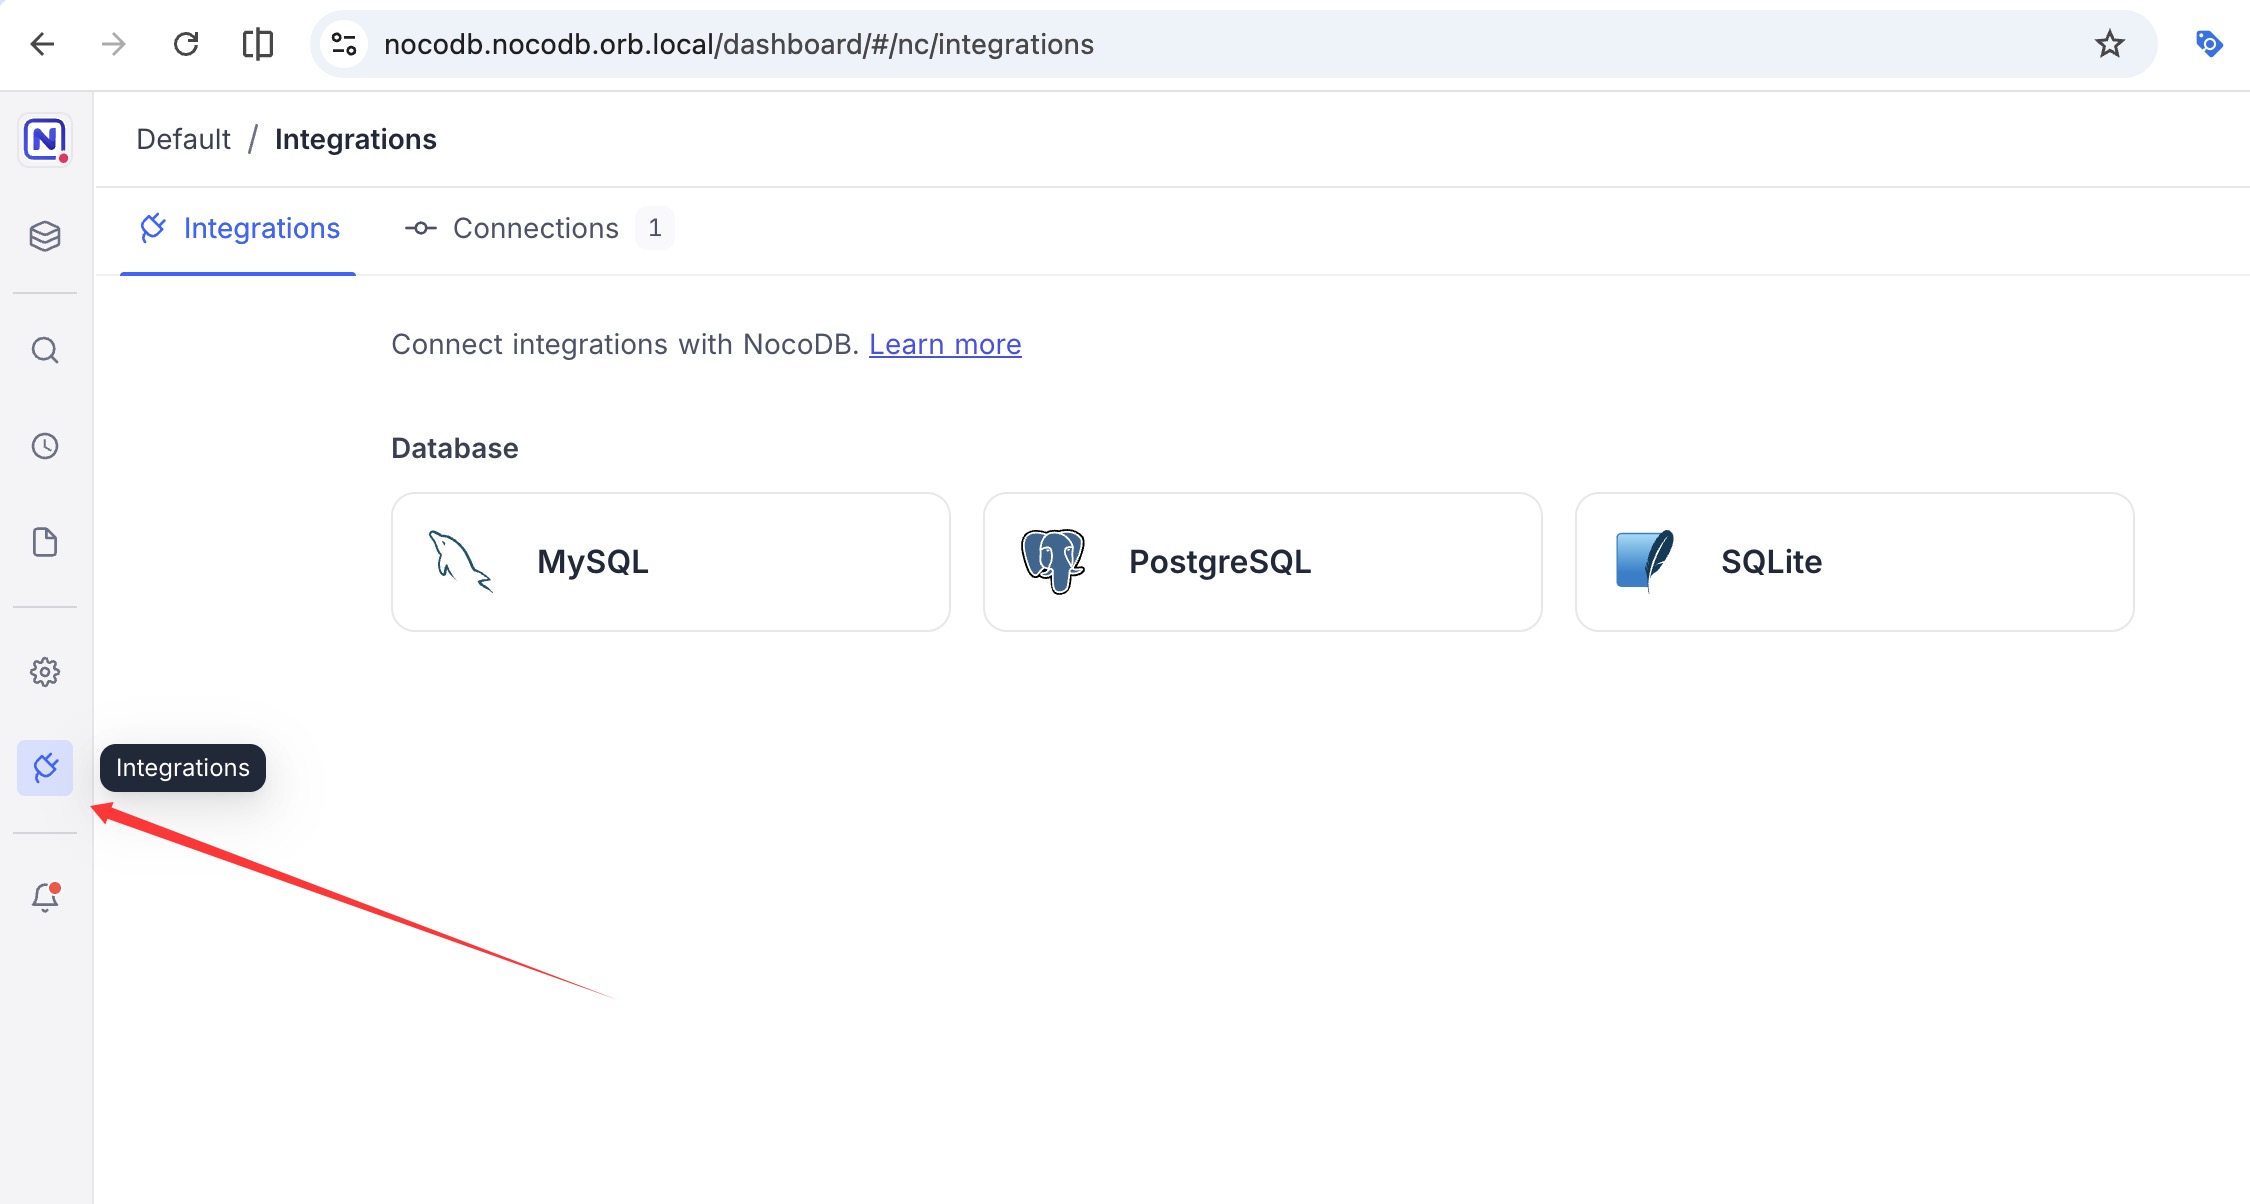The height and width of the screenshot is (1204, 2250).
Task: Open notifications bell in sidebar
Action: (45, 897)
